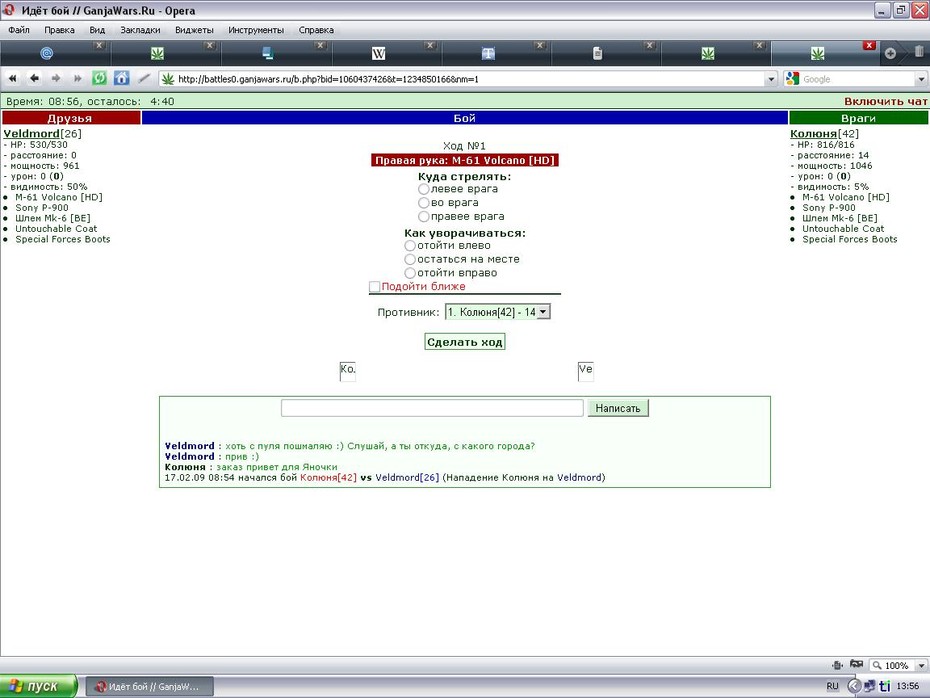Viewport: 930px width, 698px height.
Task: Click the пуск Start button
Action: [x=39, y=686]
